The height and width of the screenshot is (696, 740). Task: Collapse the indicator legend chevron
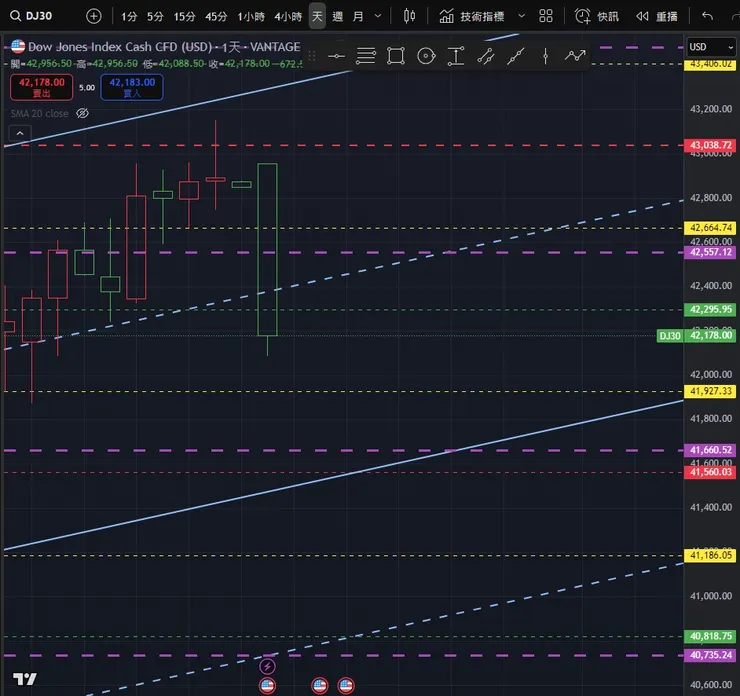click(x=20, y=134)
